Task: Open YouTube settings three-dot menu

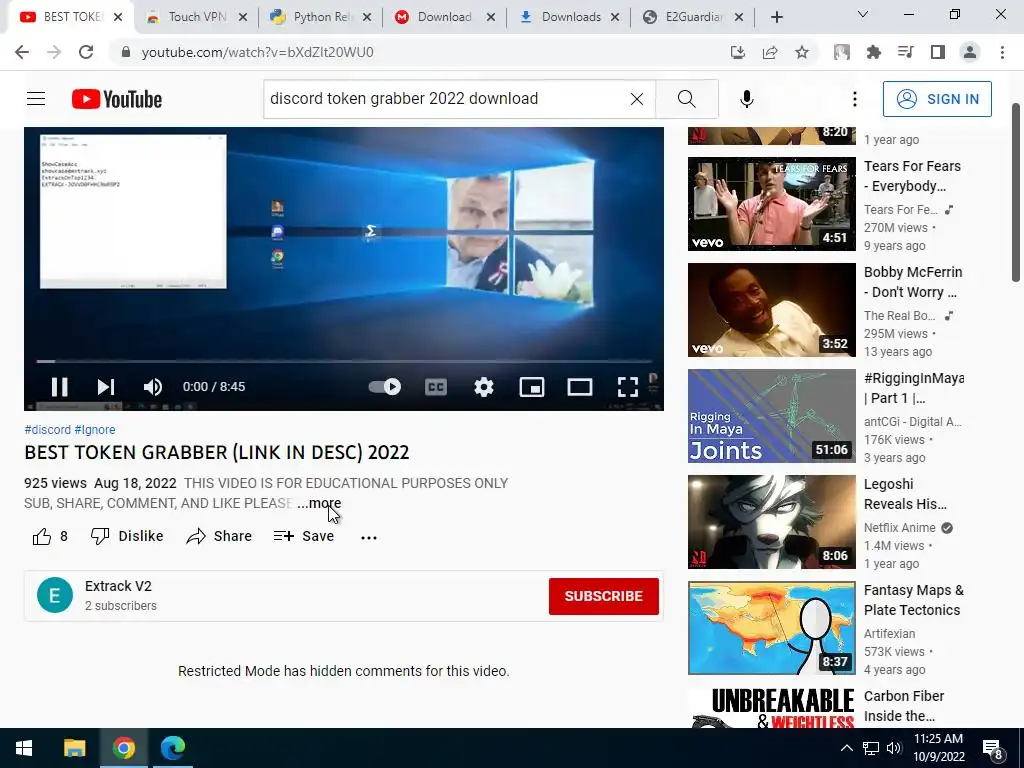Action: click(x=855, y=99)
